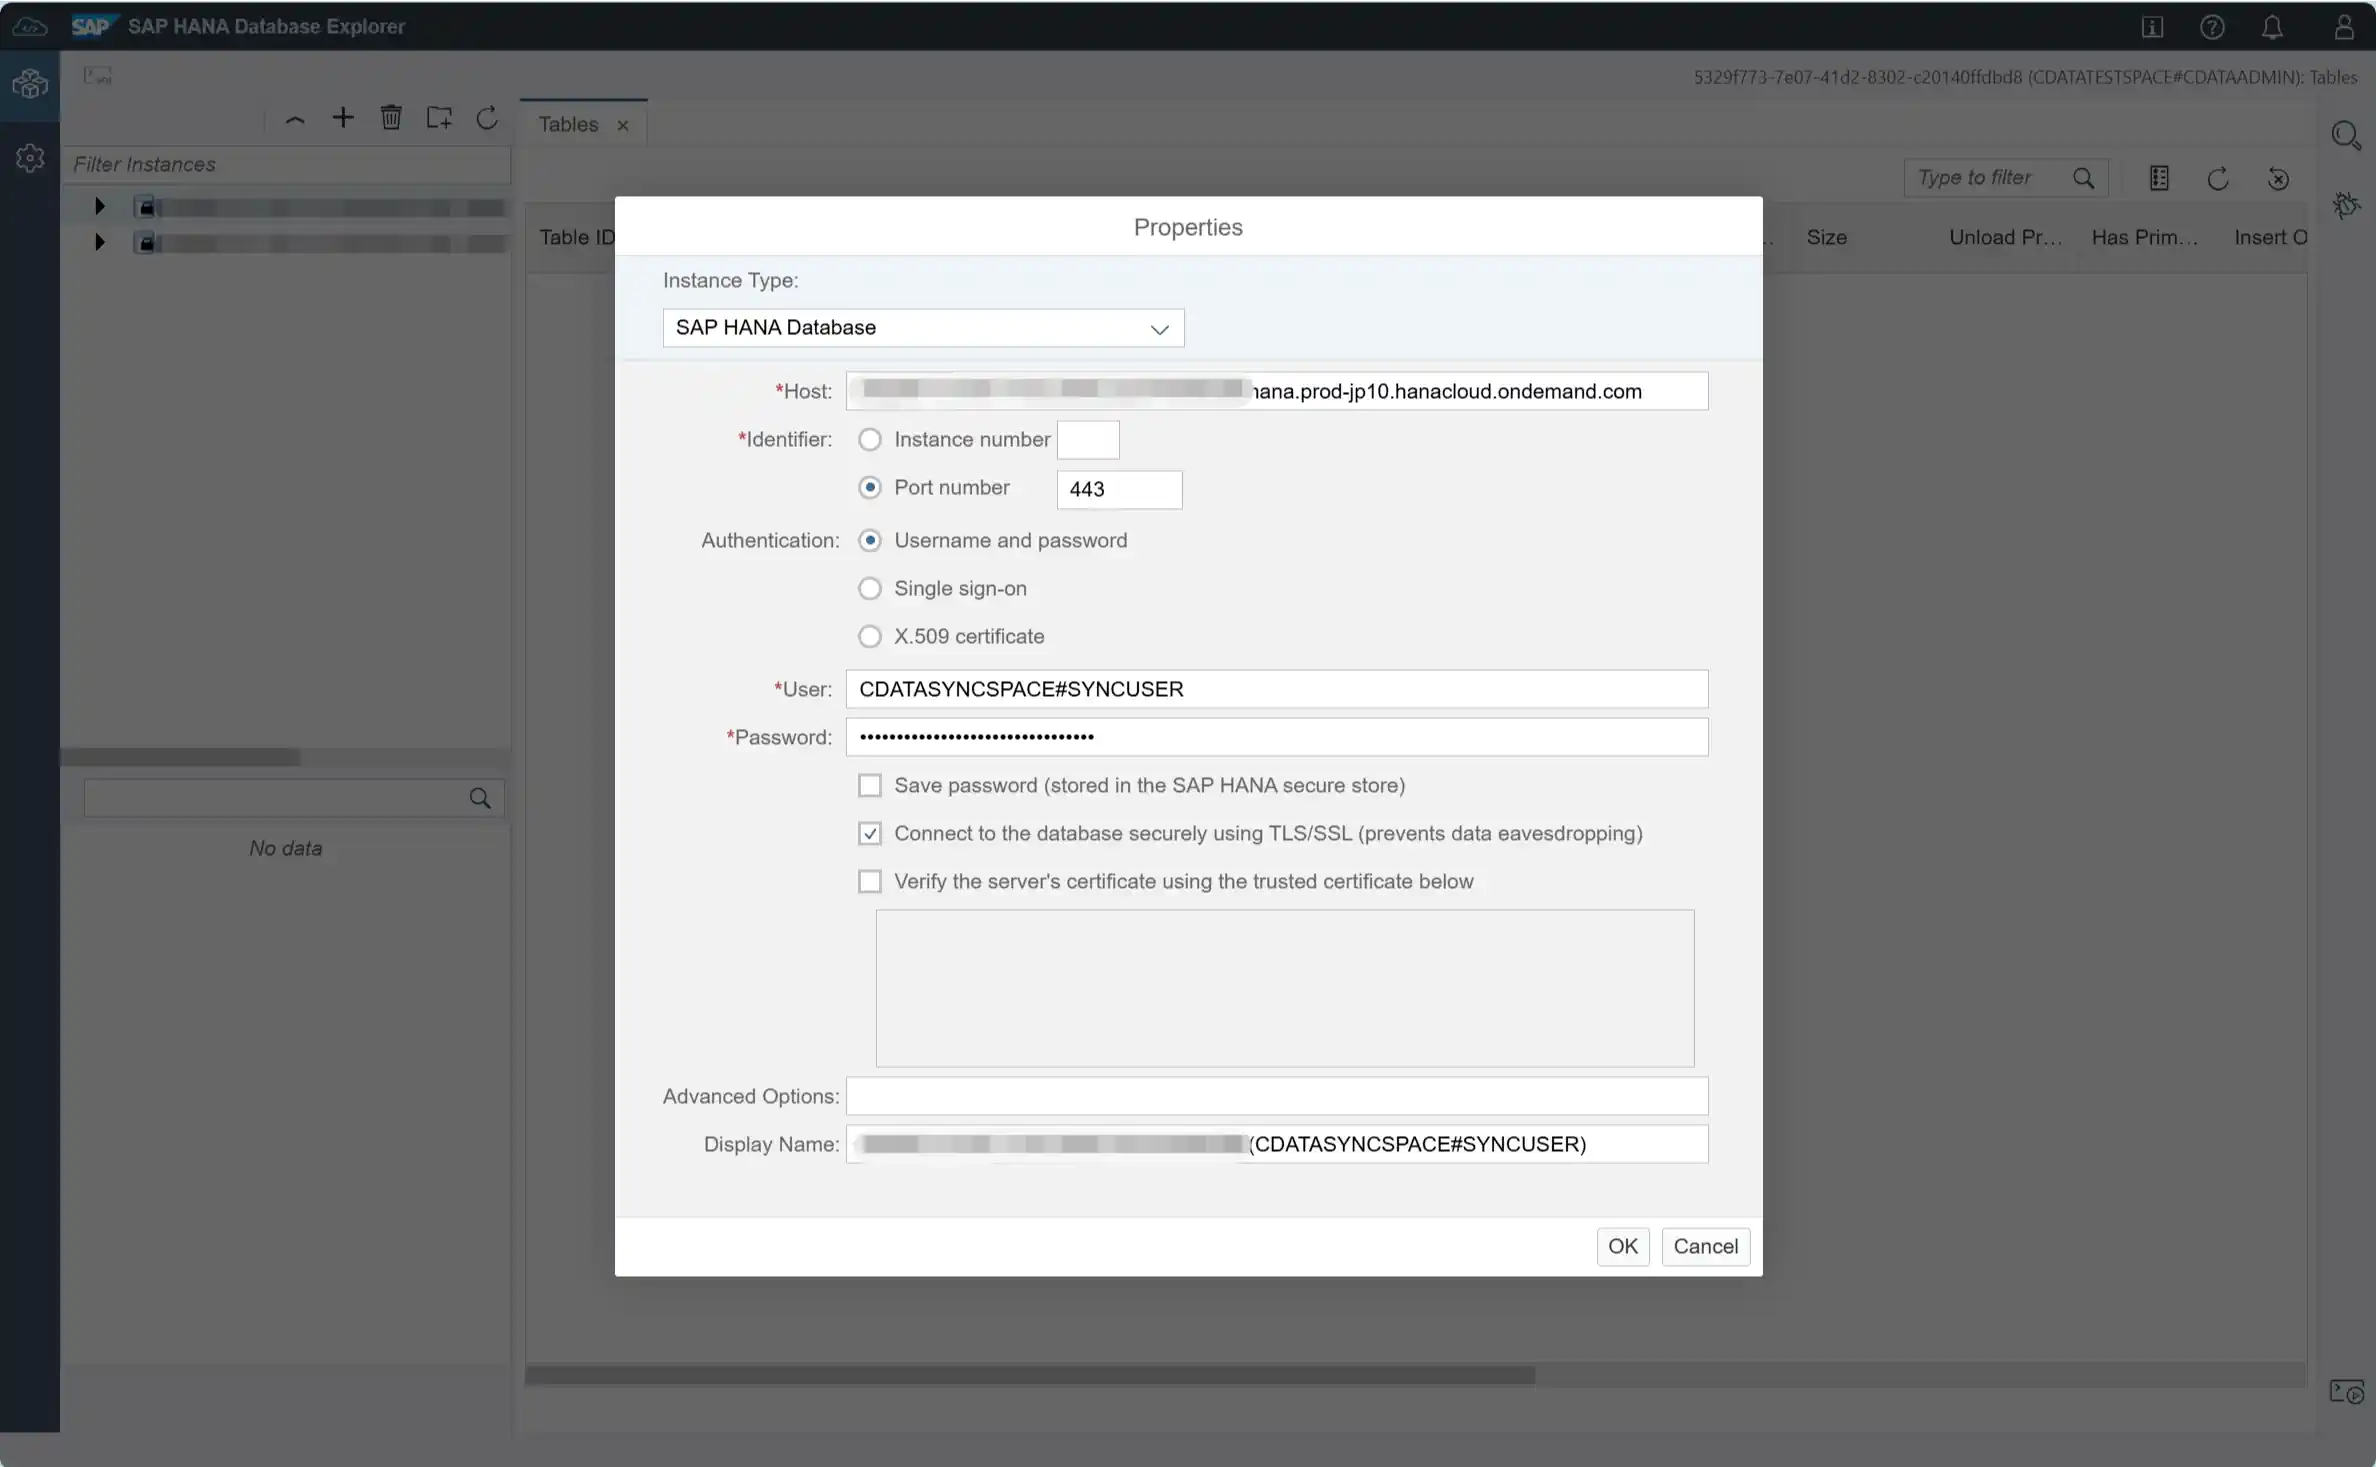Select Instance number as the identifier

pyautogui.click(x=869, y=439)
